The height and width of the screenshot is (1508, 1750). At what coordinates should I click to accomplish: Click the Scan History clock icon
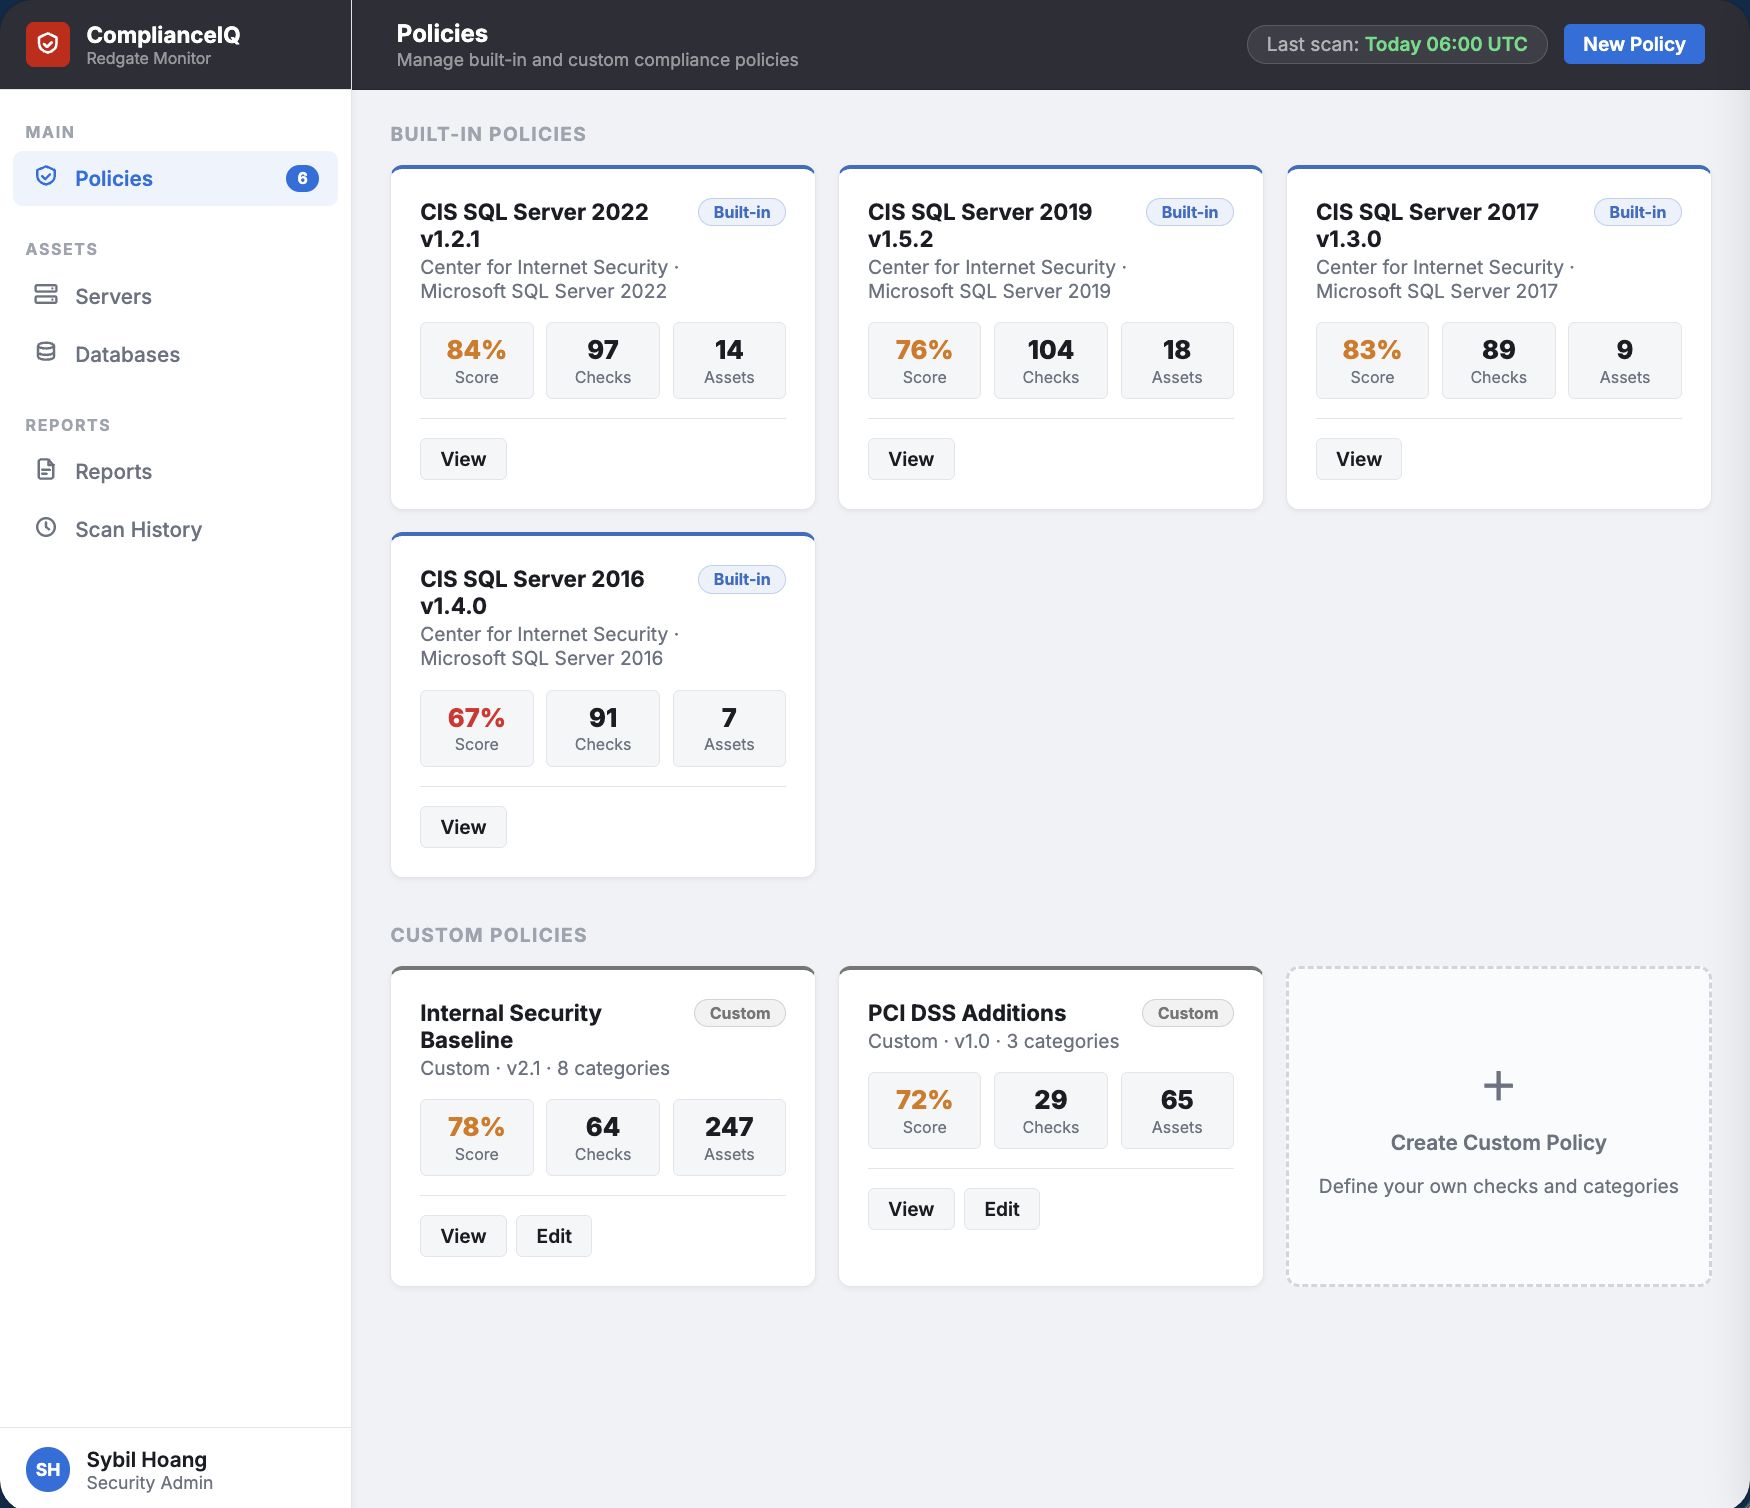[x=47, y=527]
